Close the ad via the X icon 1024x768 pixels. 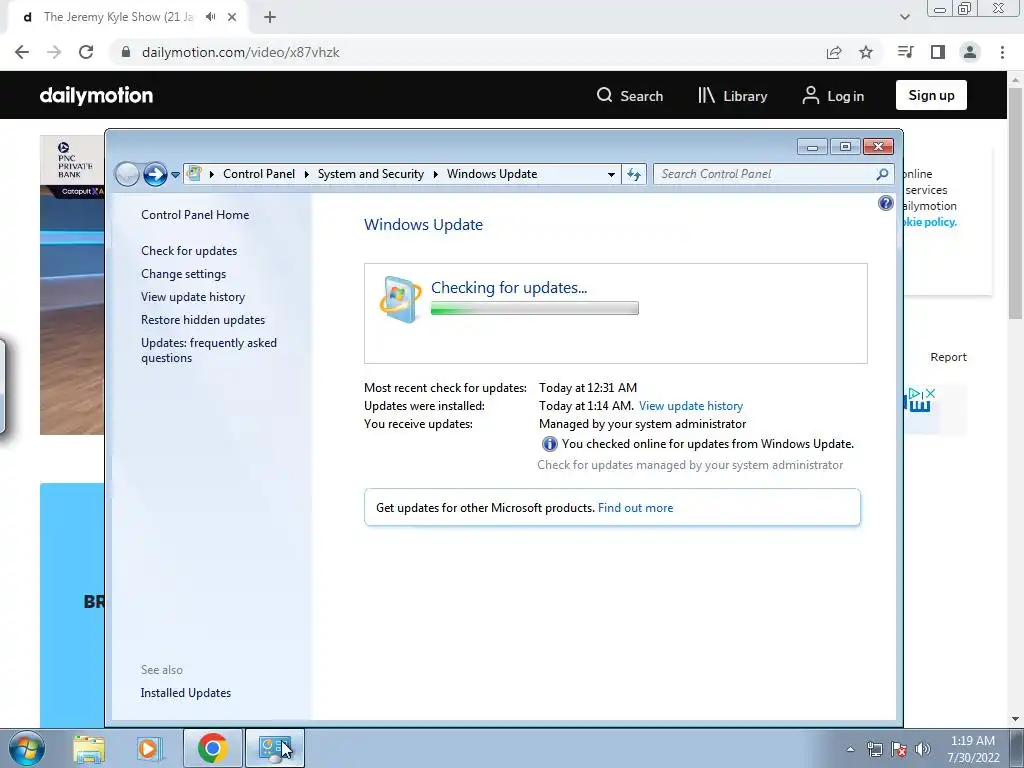pos(931,393)
